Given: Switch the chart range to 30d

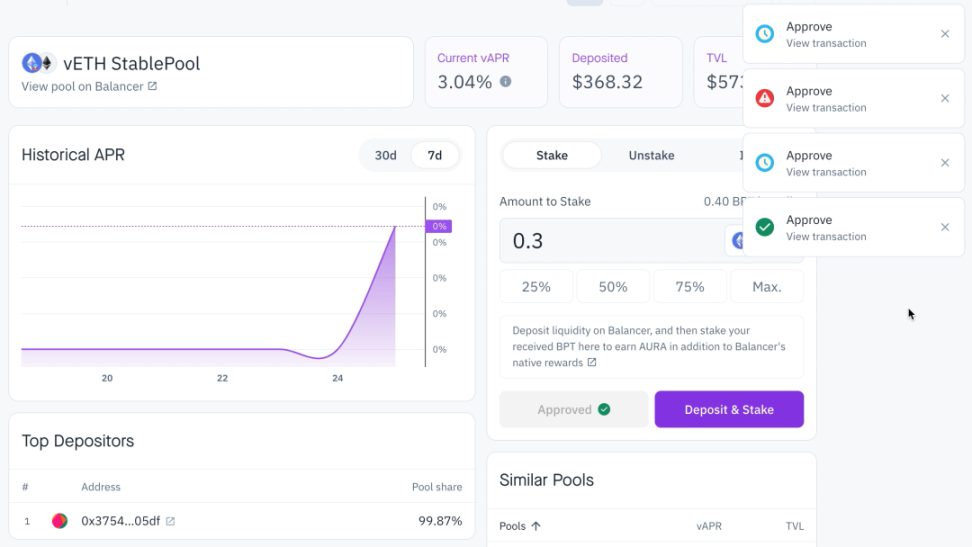Looking at the screenshot, I should (385, 155).
